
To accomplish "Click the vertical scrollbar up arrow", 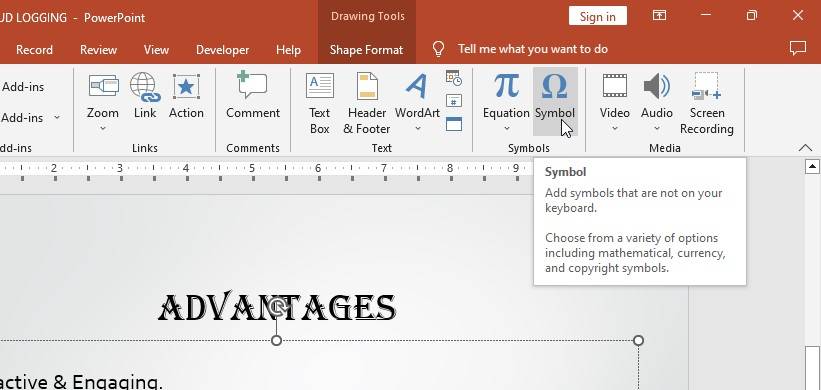I will (812, 167).
